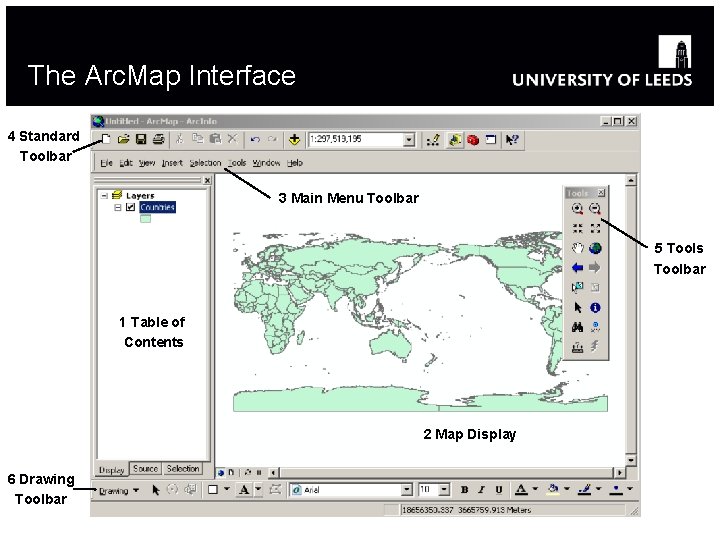720x540 pixels.
Task: Toggle Bold text formatting
Action: coord(464,490)
